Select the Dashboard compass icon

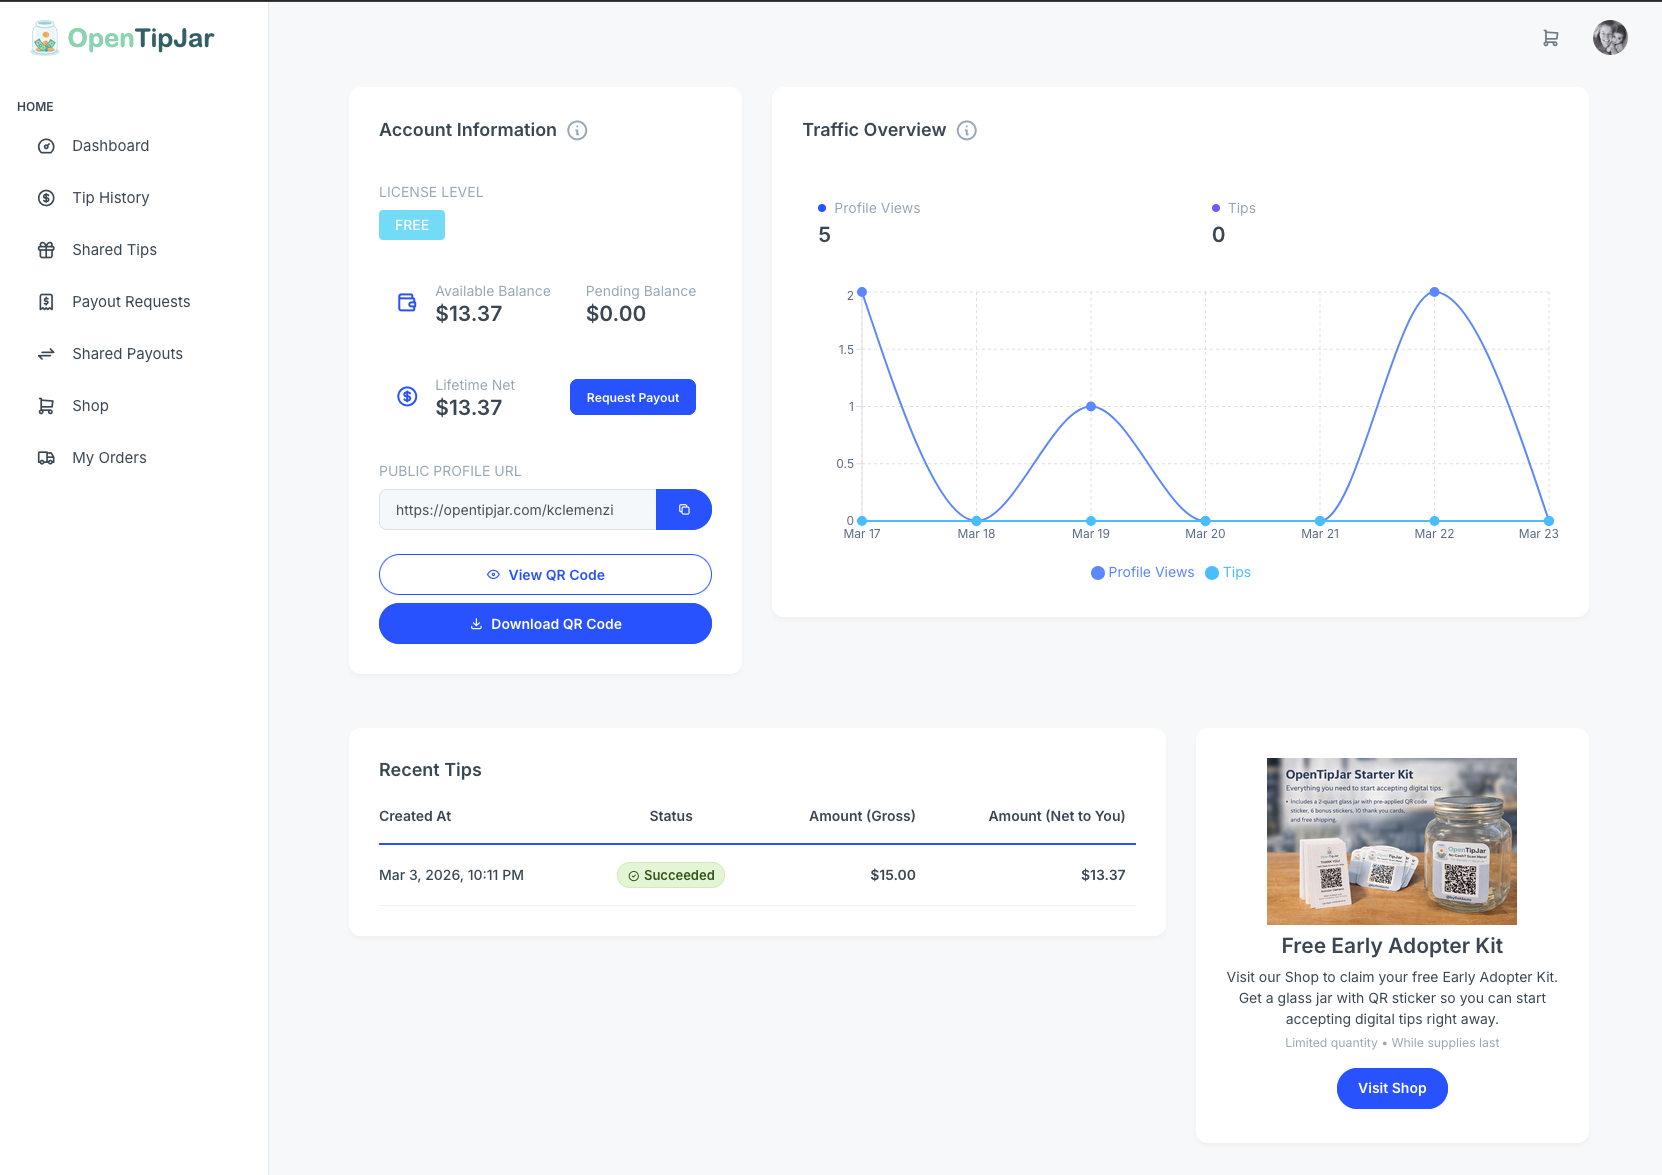point(47,145)
